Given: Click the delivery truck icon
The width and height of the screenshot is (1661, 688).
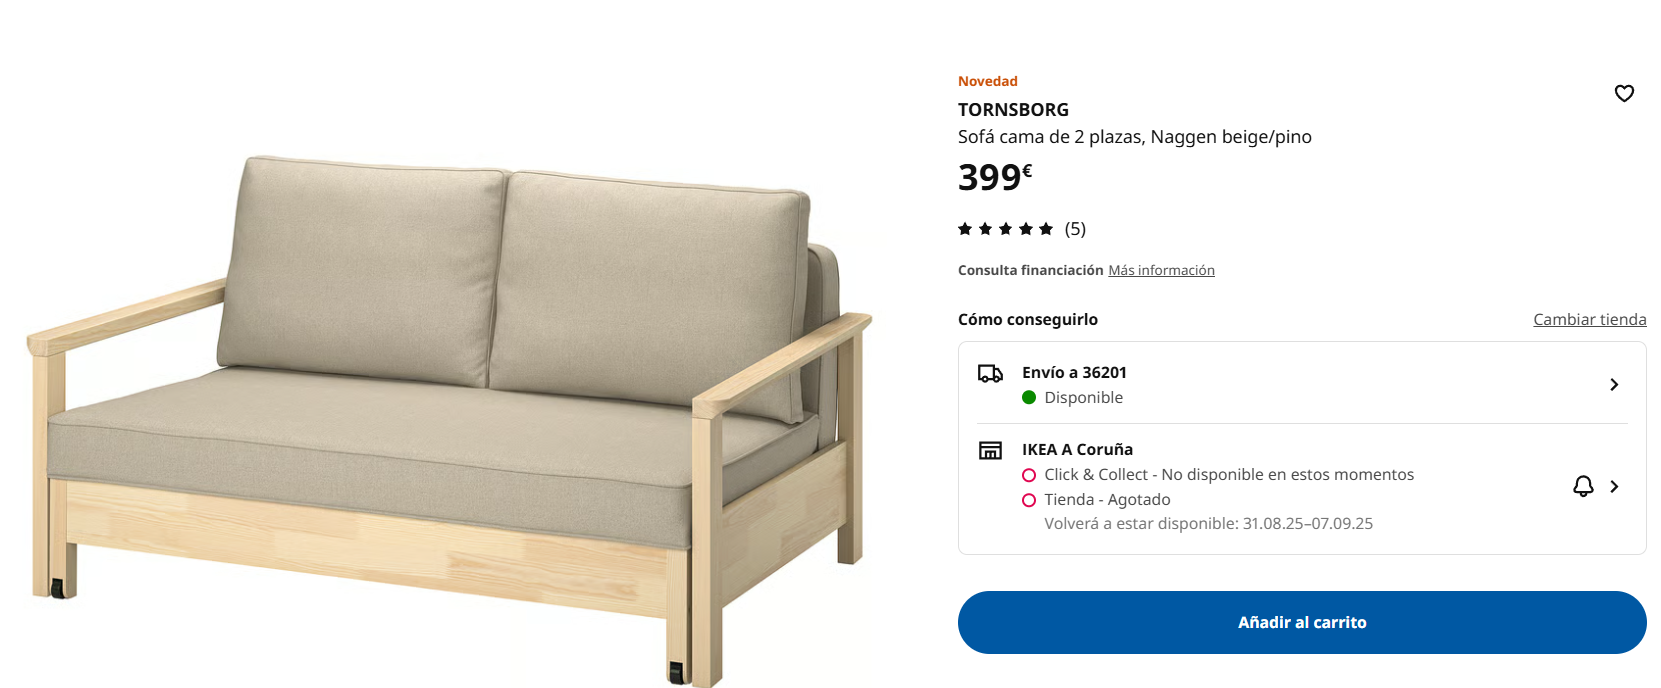Looking at the screenshot, I should [990, 374].
